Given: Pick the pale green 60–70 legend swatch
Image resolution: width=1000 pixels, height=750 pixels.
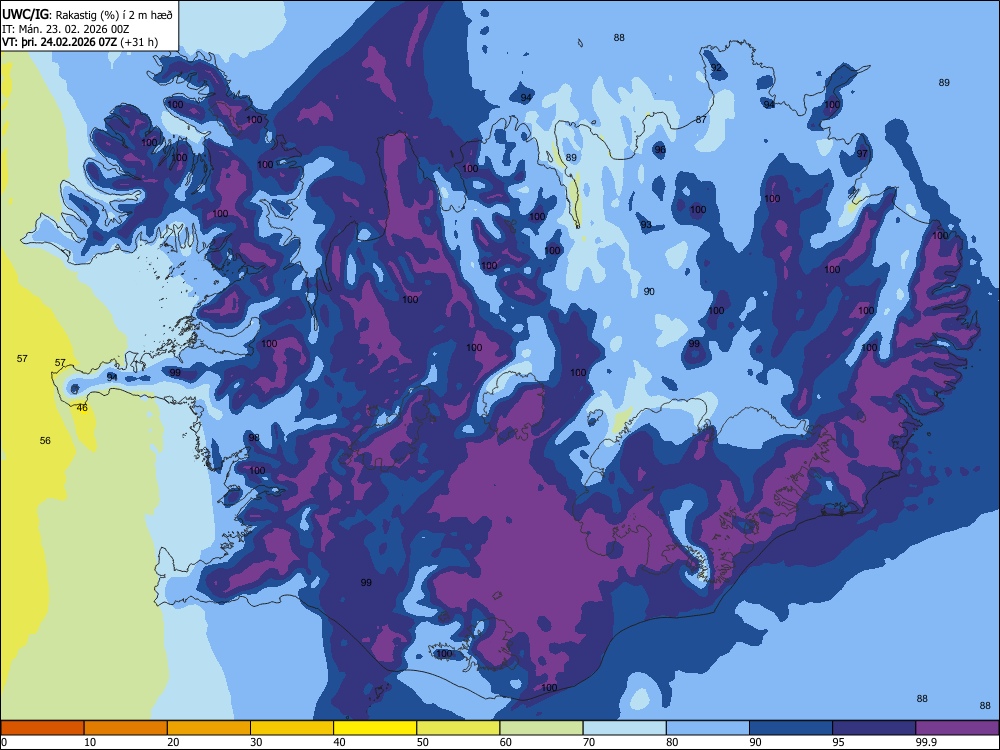Looking at the screenshot, I should [541, 728].
